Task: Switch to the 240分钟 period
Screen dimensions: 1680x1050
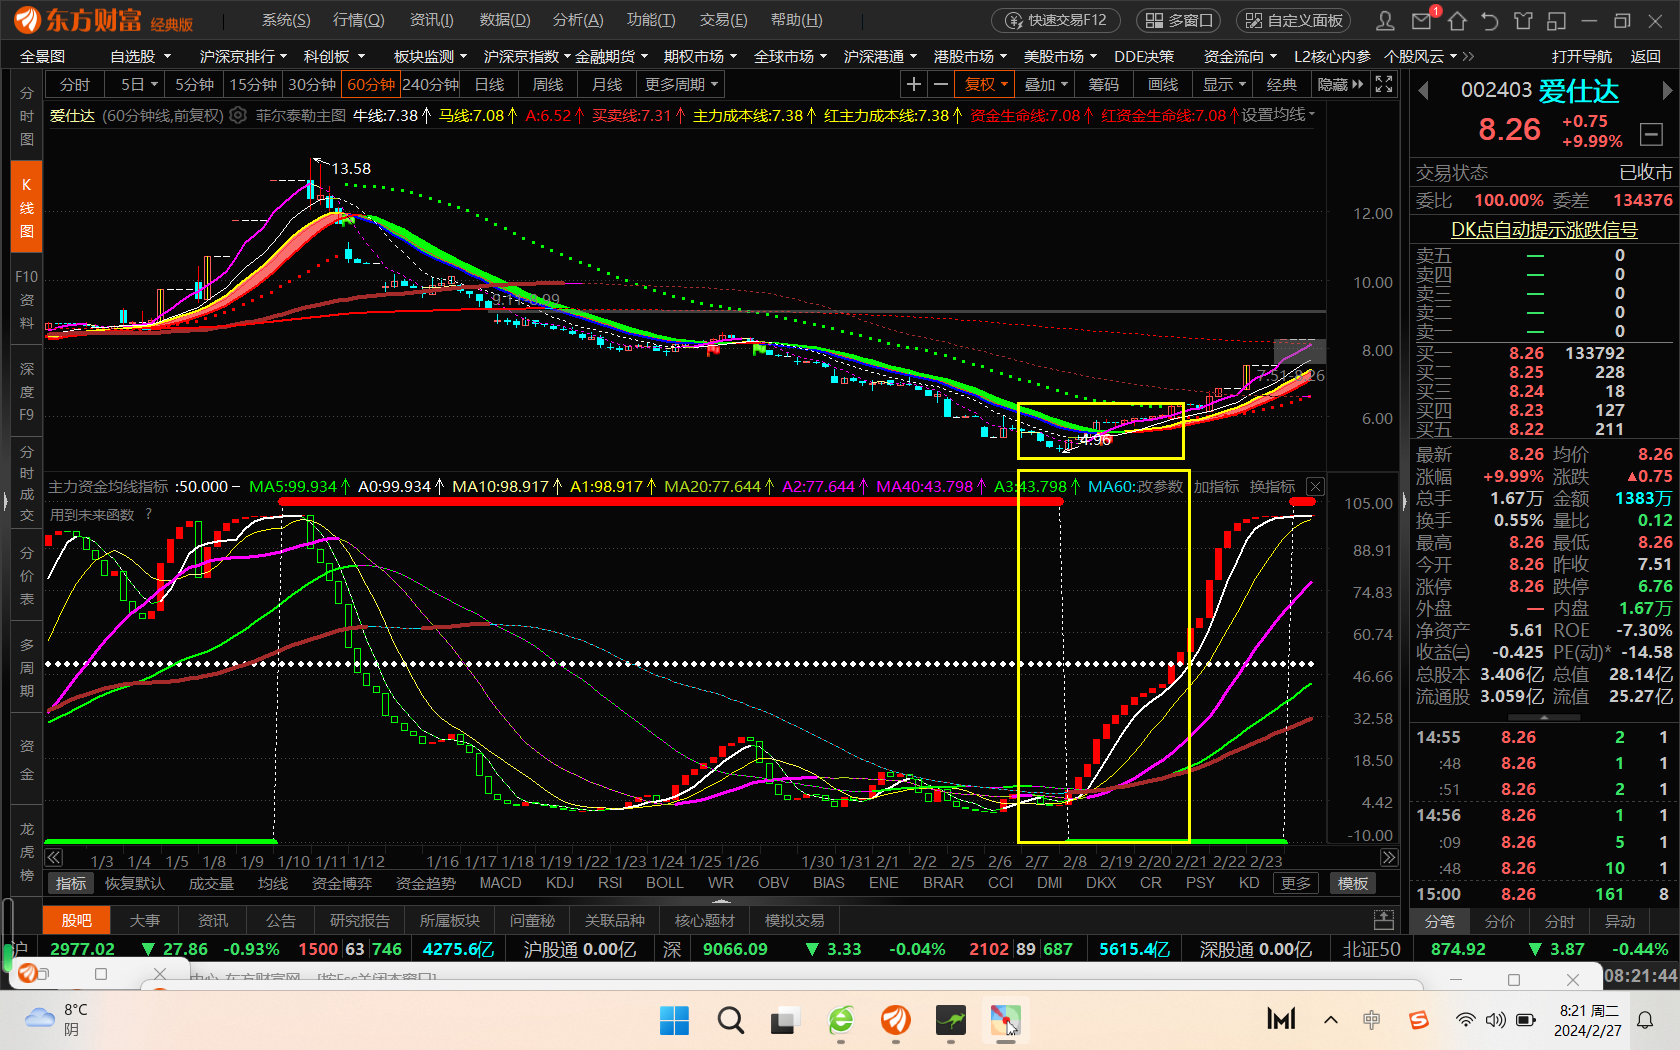Action: (430, 85)
